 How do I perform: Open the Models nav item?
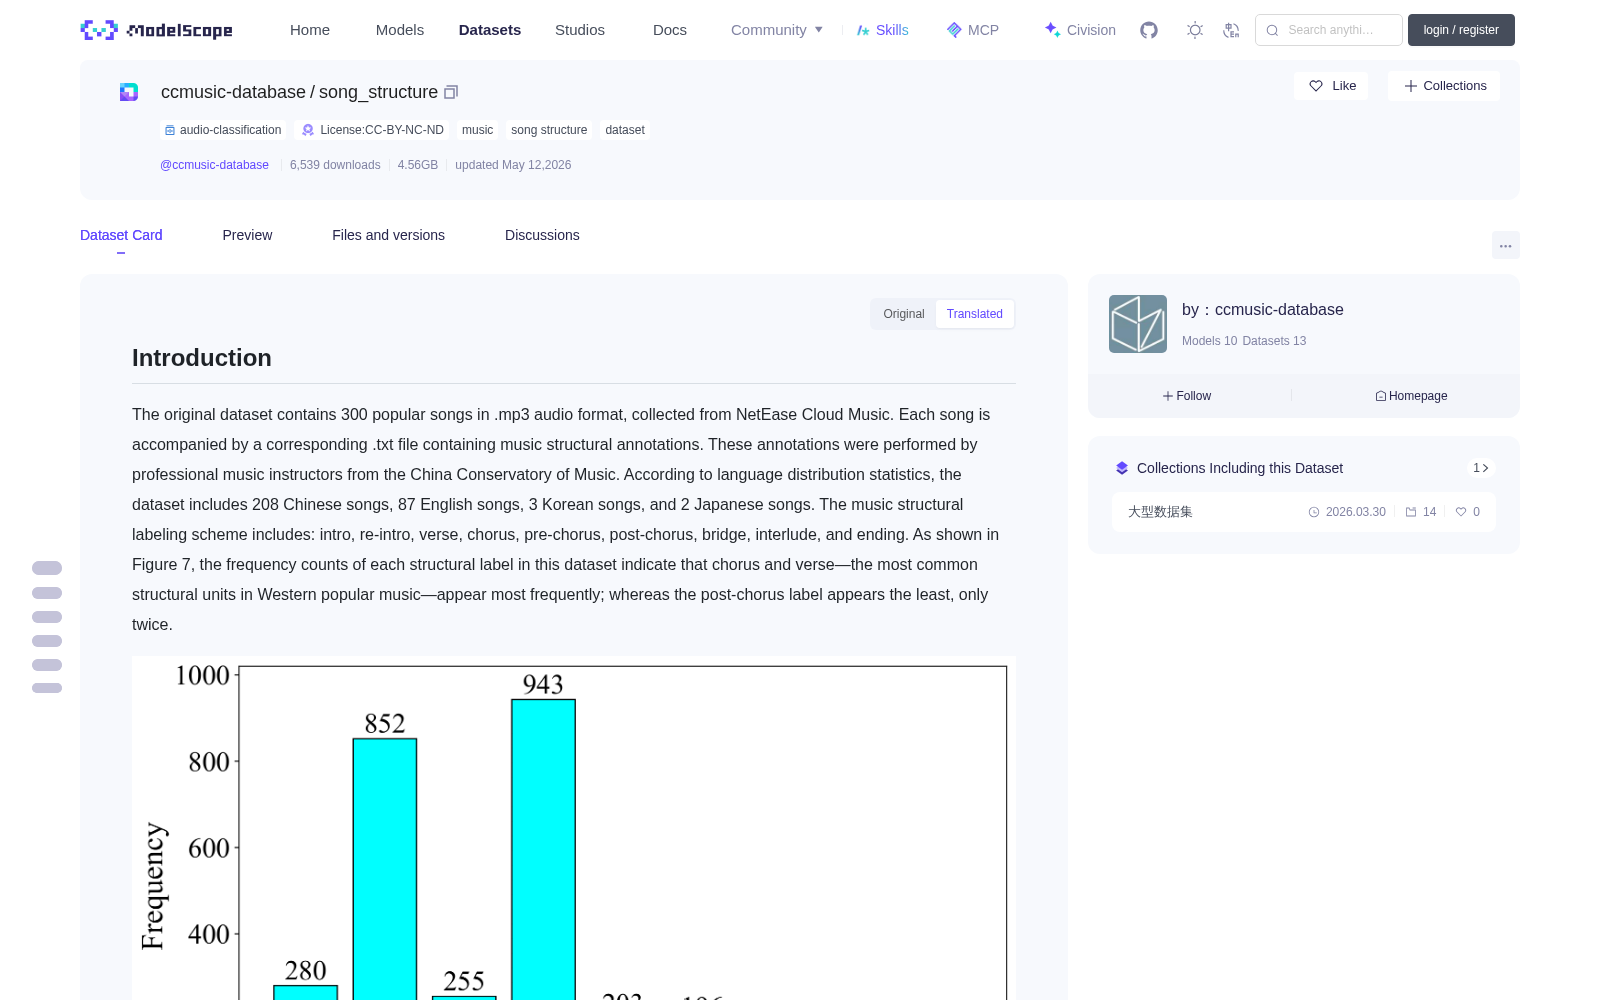400,30
